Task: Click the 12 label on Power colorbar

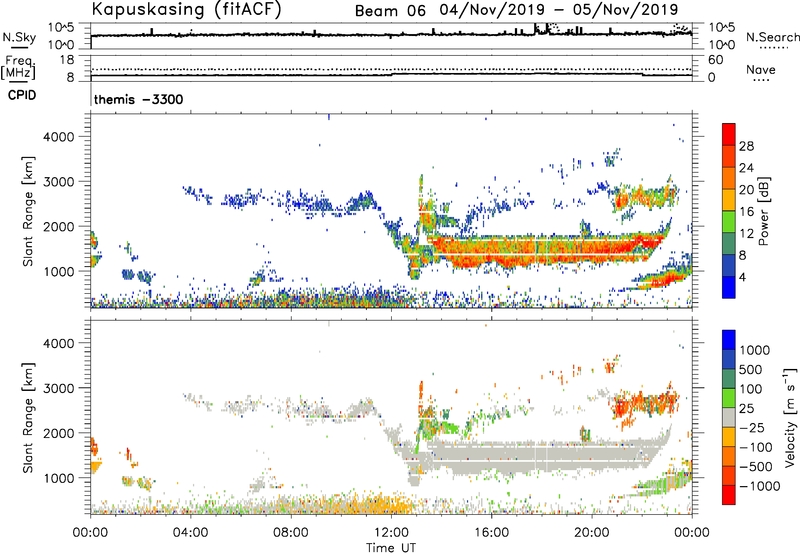Action: [x=746, y=234]
